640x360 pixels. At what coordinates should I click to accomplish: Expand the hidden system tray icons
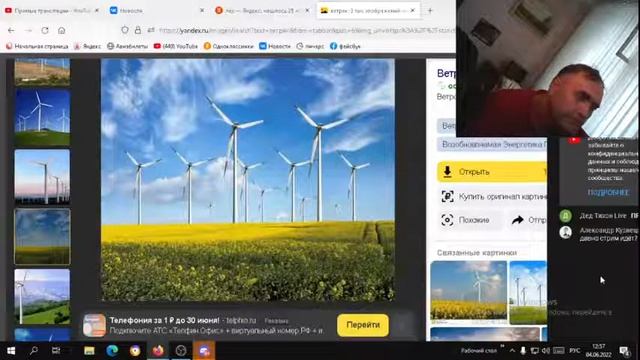[x=512, y=351]
